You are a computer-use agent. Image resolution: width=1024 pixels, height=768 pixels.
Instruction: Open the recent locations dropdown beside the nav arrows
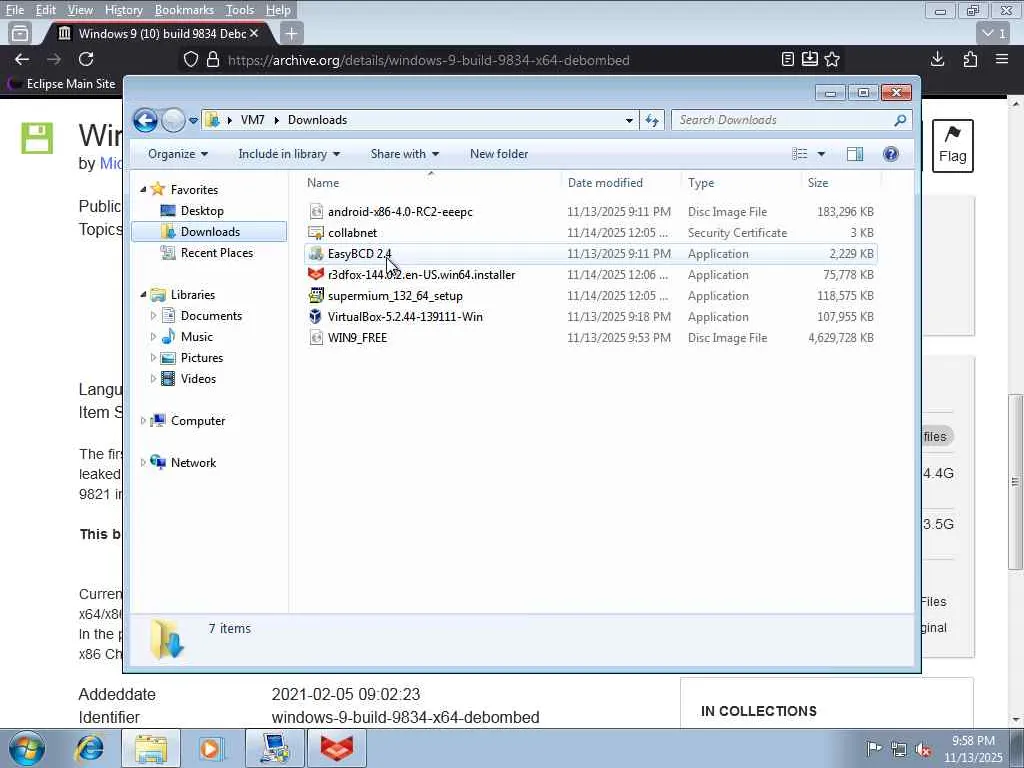click(193, 120)
